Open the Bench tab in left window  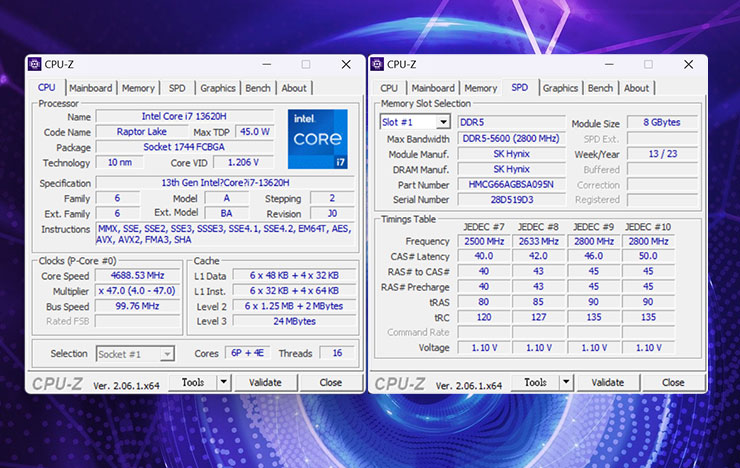tap(258, 88)
